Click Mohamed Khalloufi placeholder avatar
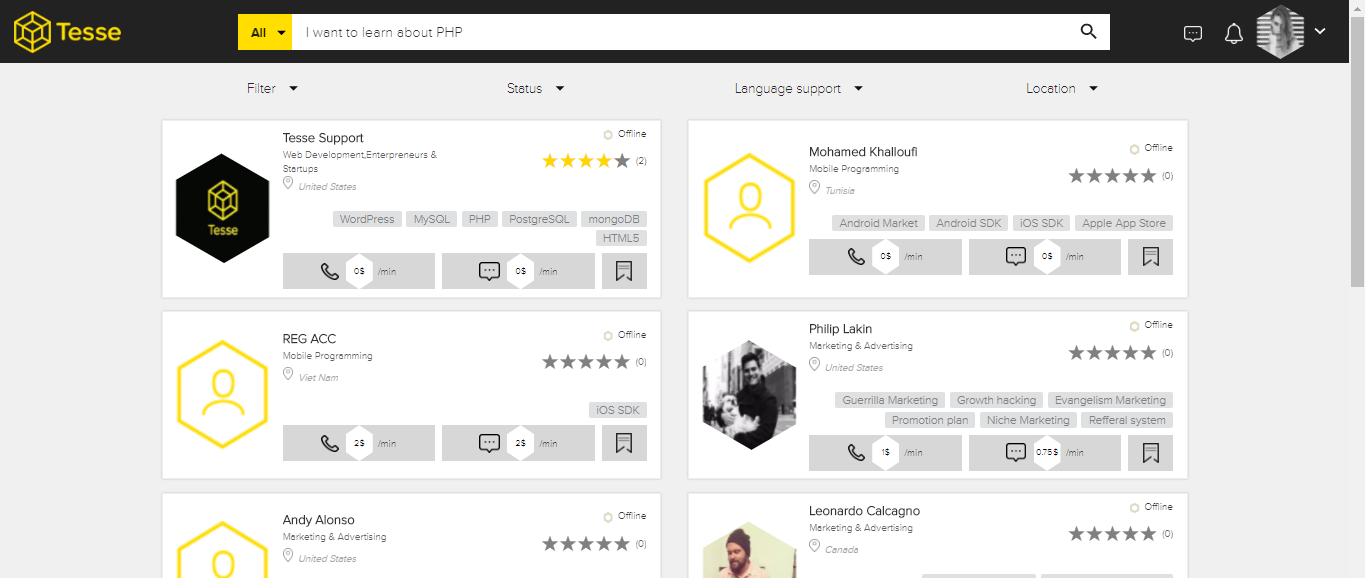 749,208
